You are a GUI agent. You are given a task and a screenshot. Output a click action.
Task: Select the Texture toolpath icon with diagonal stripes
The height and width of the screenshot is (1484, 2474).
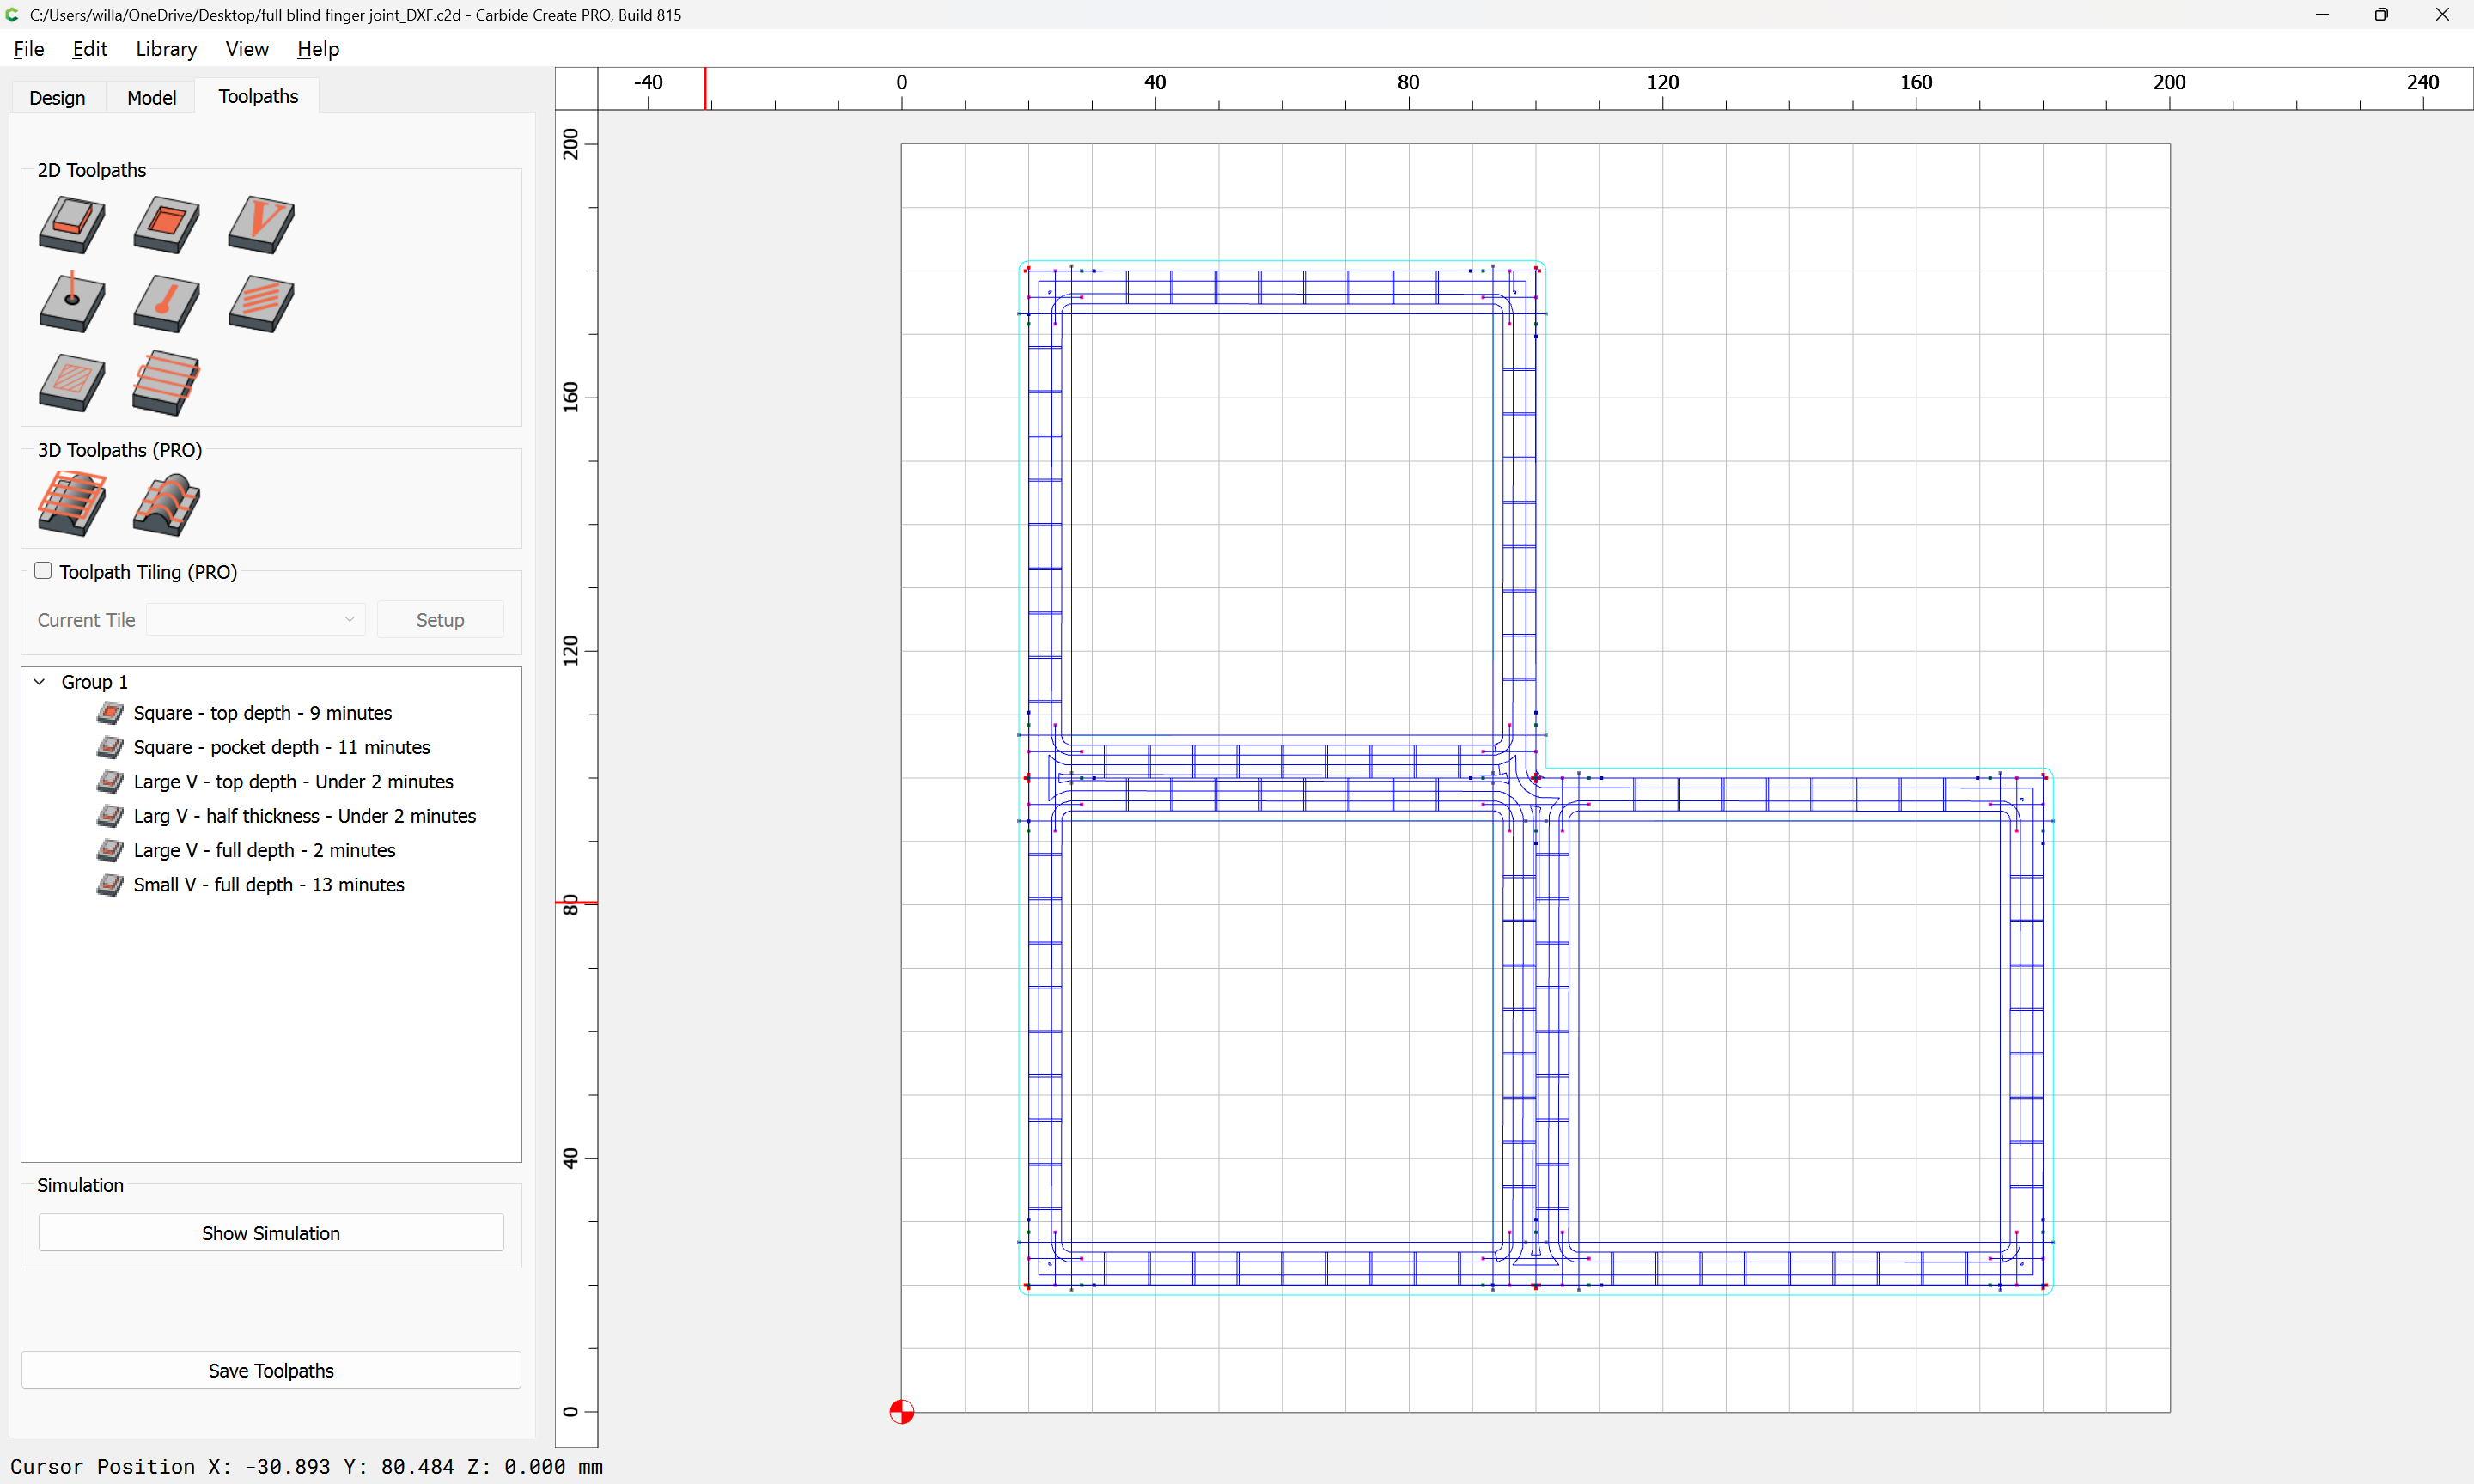coord(261,302)
